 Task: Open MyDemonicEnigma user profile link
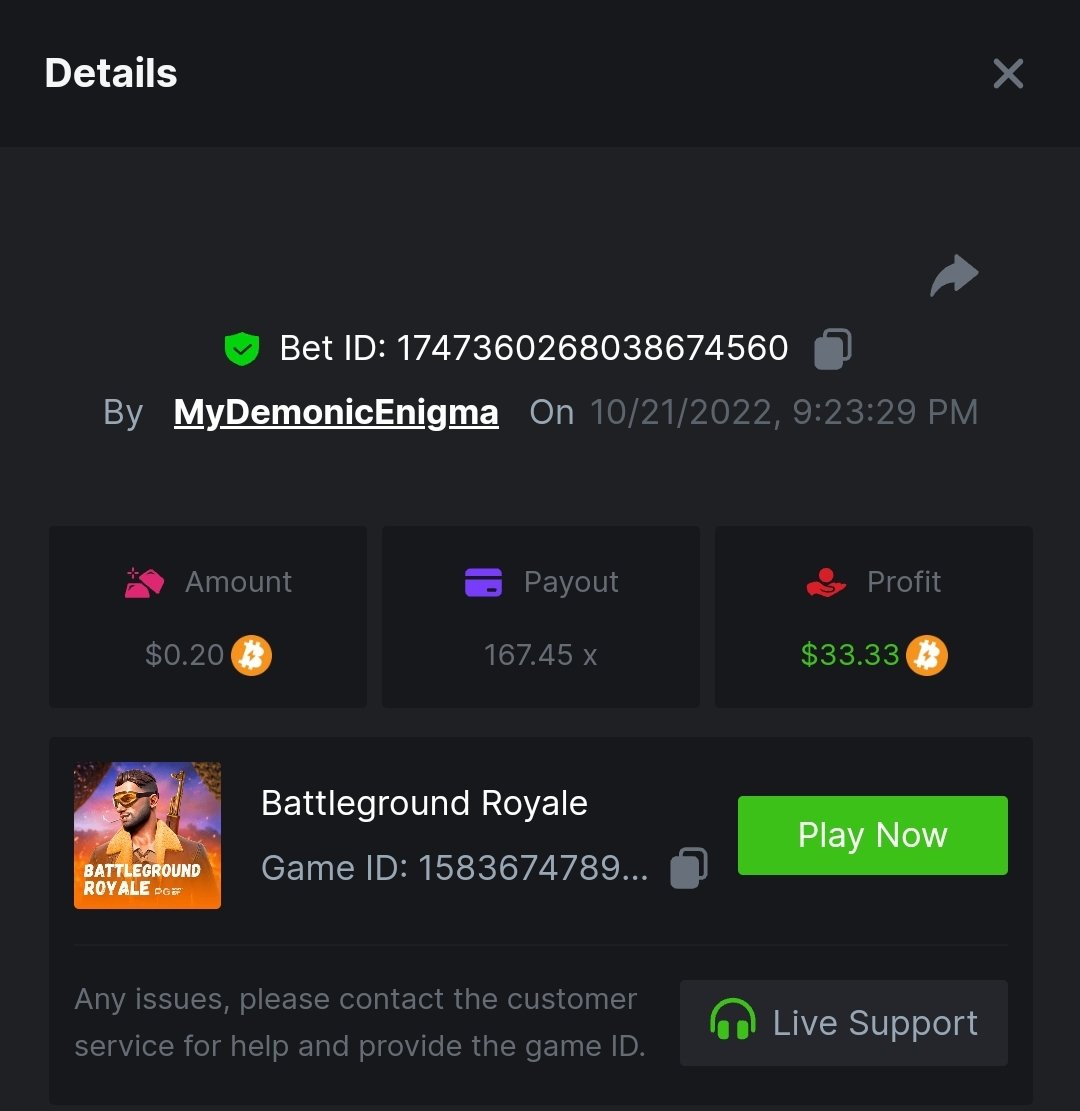(336, 412)
